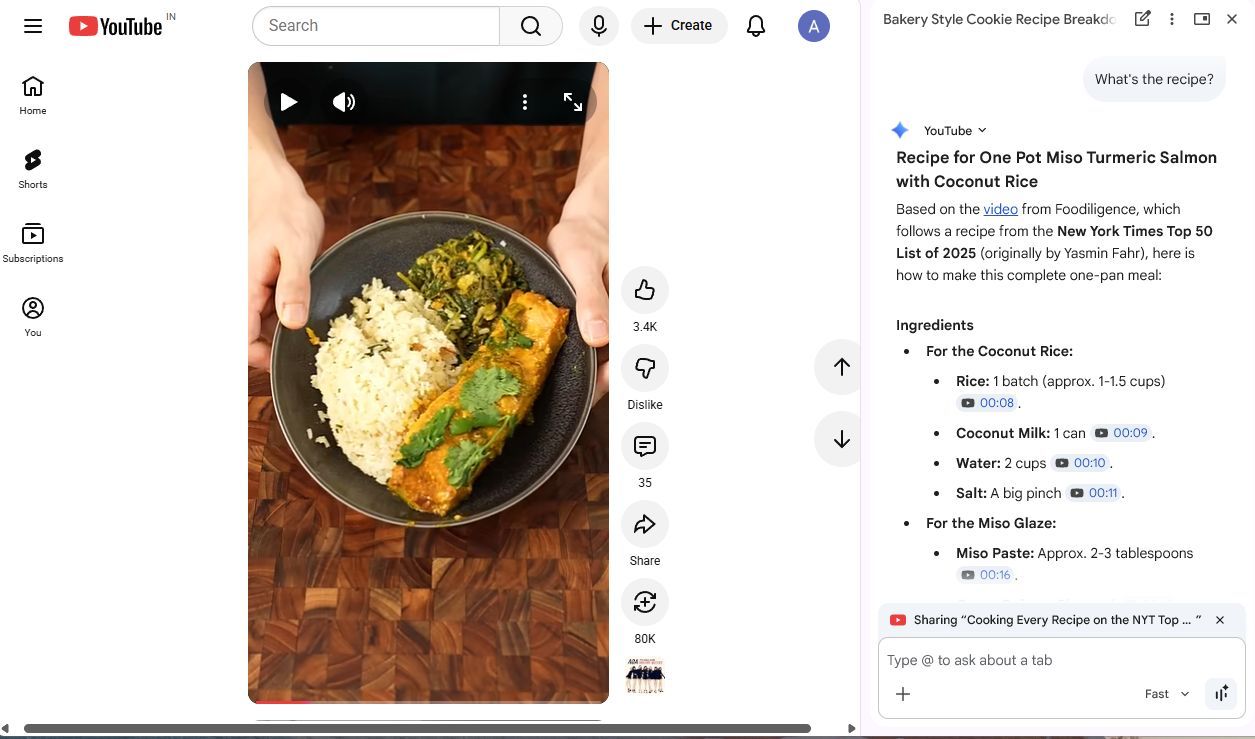Go to next Short arrow

[x=841, y=439]
